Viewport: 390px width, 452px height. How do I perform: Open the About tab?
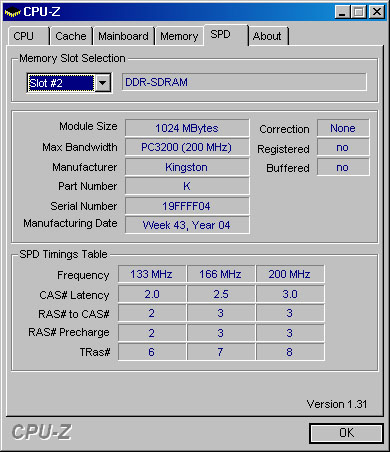click(x=268, y=36)
